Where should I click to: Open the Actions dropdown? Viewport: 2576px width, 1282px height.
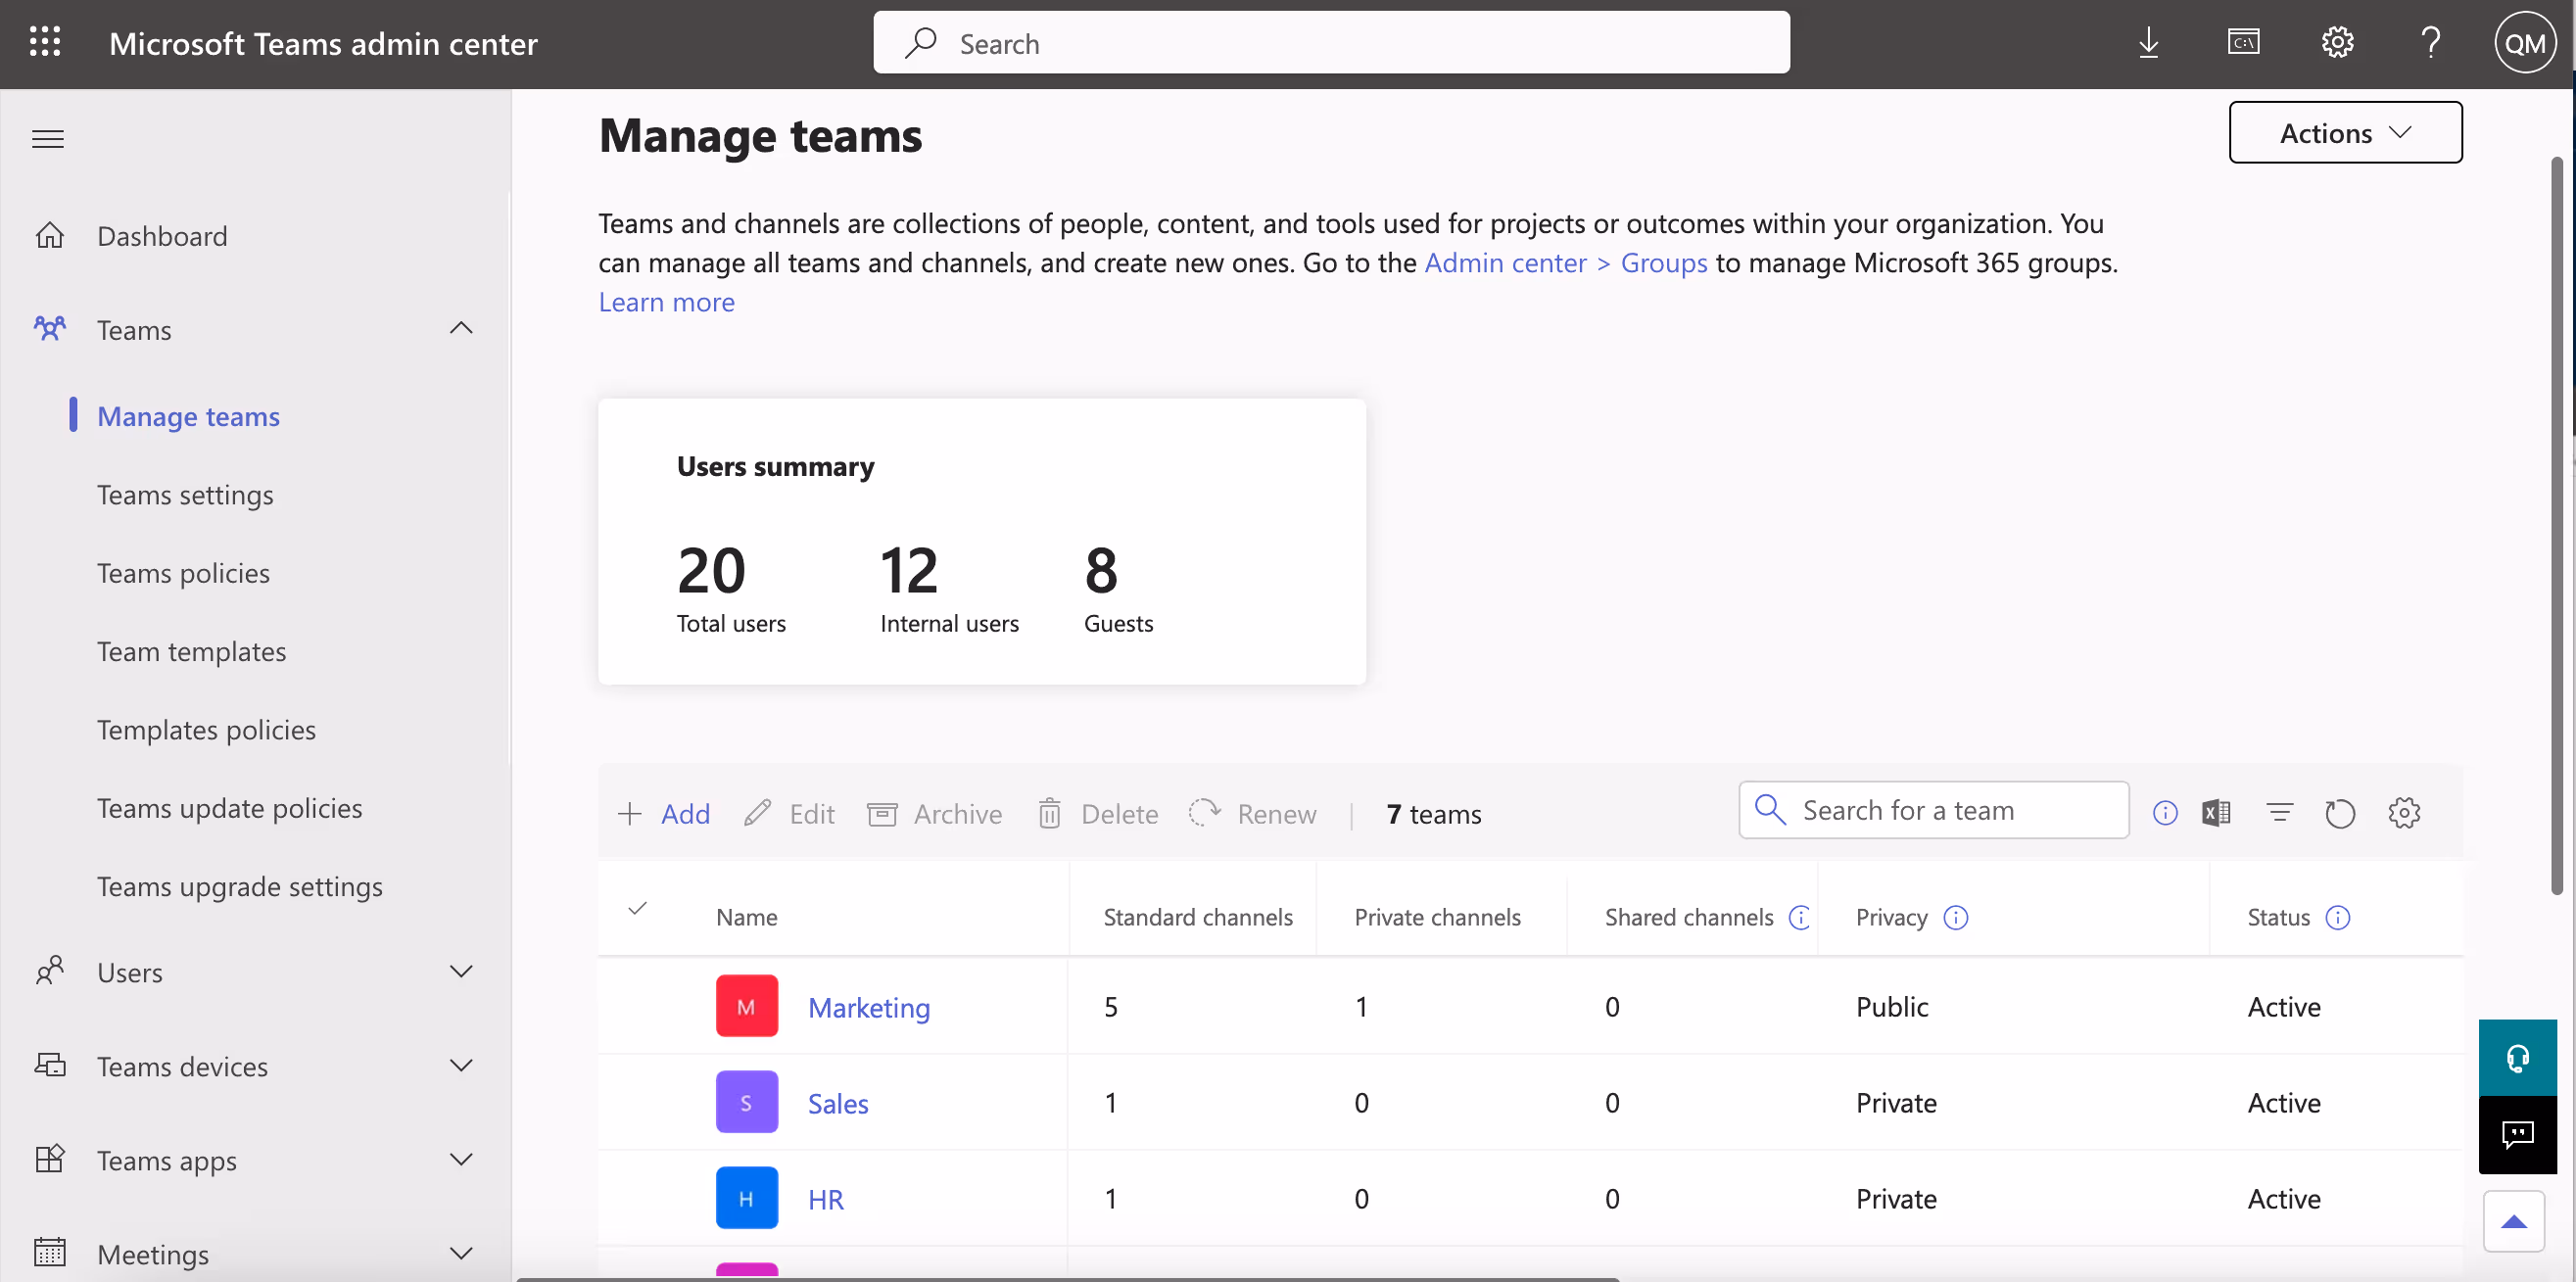tap(2344, 133)
